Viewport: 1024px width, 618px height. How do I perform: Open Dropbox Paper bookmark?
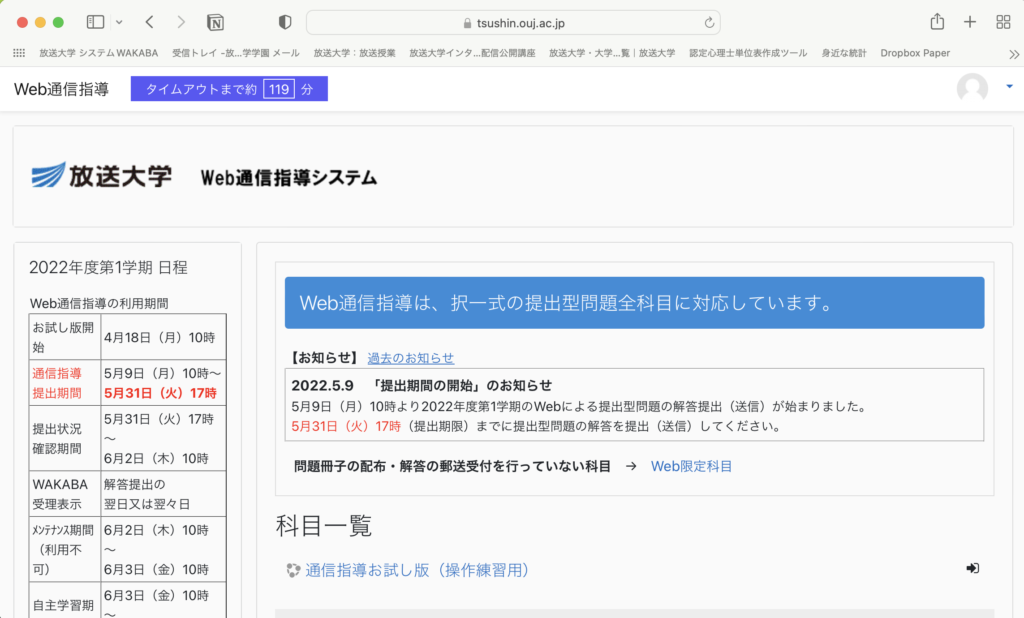915,53
